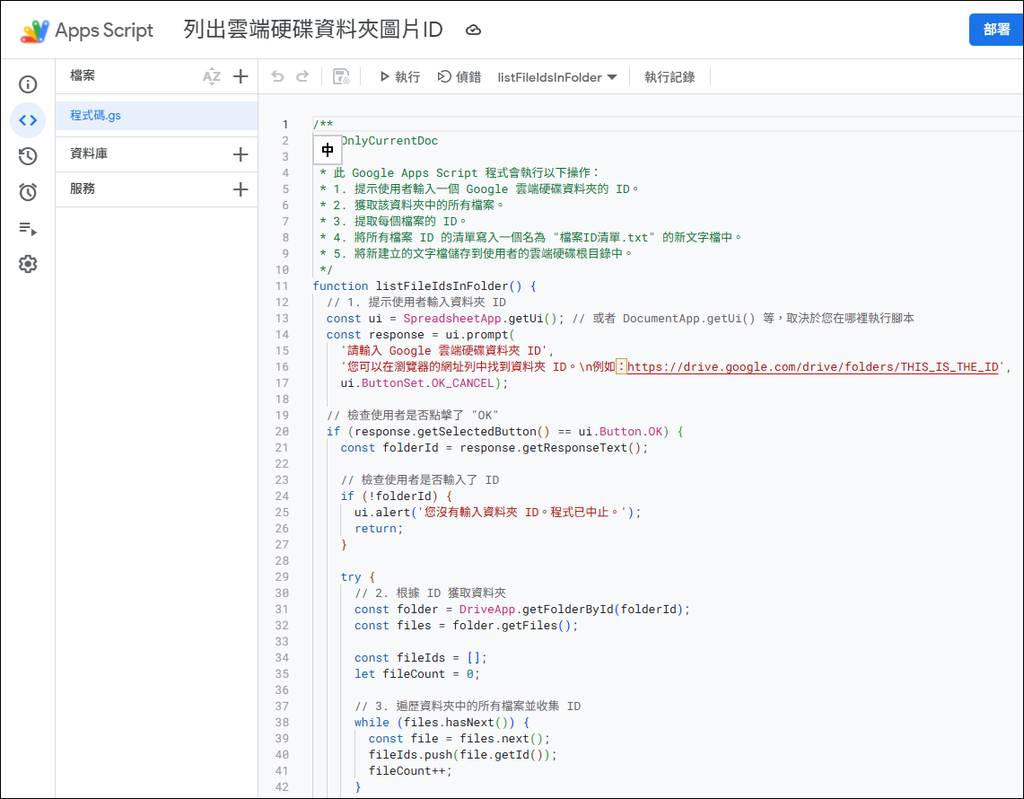Click the Apps Script logo

(87, 30)
